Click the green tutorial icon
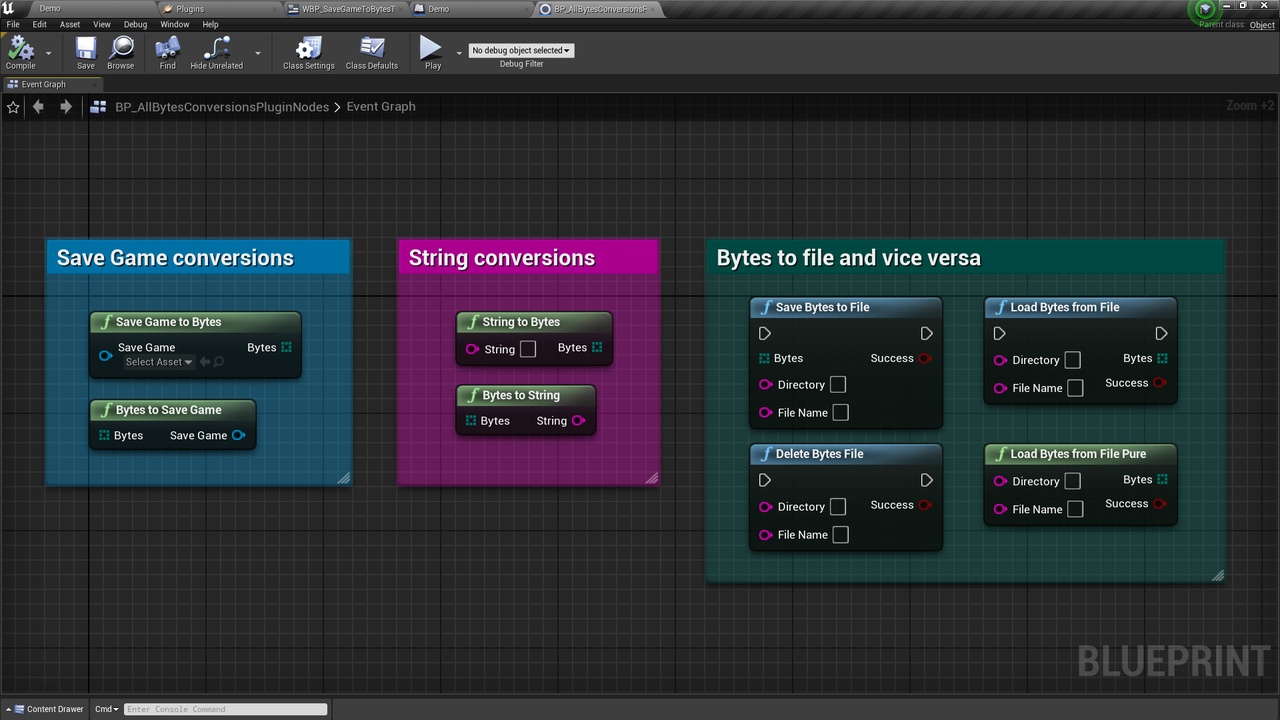 tap(1204, 10)
